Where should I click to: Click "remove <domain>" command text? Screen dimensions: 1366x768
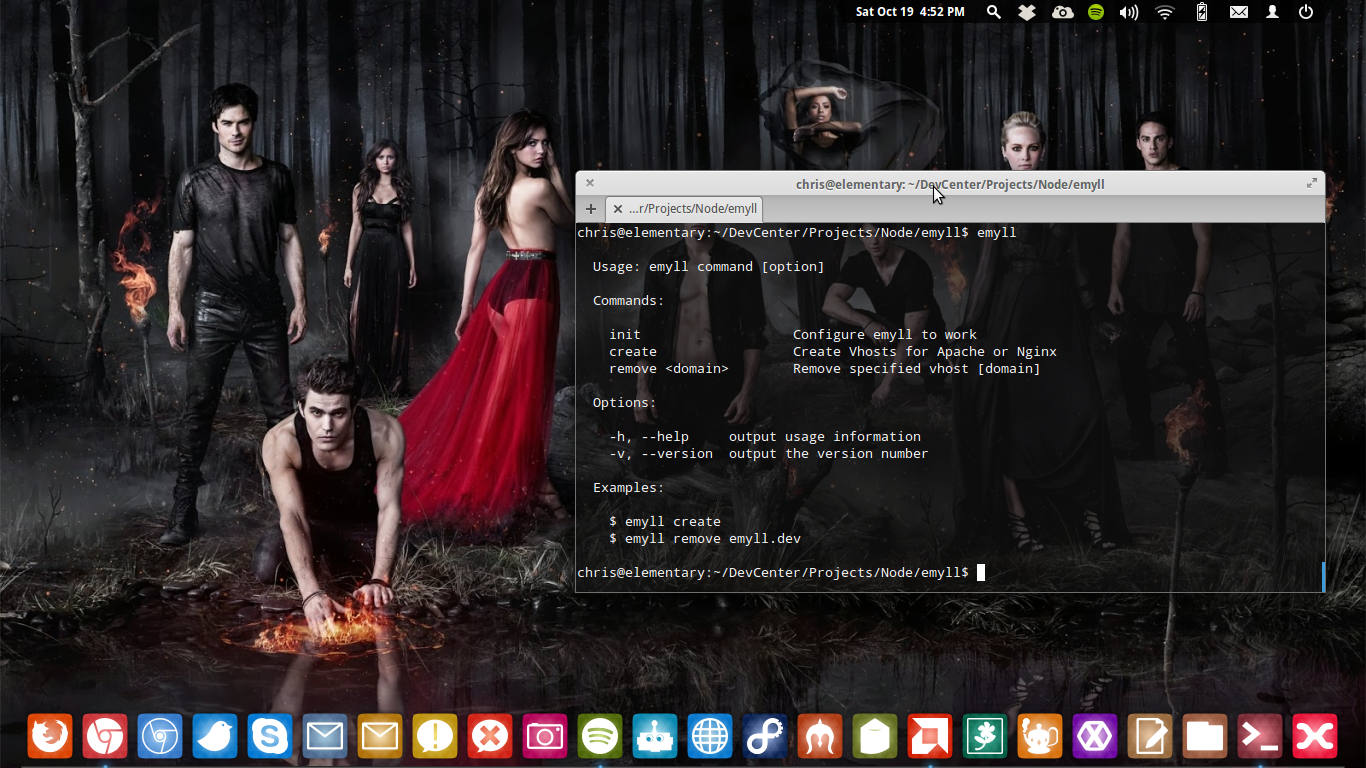[x=669, y=369]
